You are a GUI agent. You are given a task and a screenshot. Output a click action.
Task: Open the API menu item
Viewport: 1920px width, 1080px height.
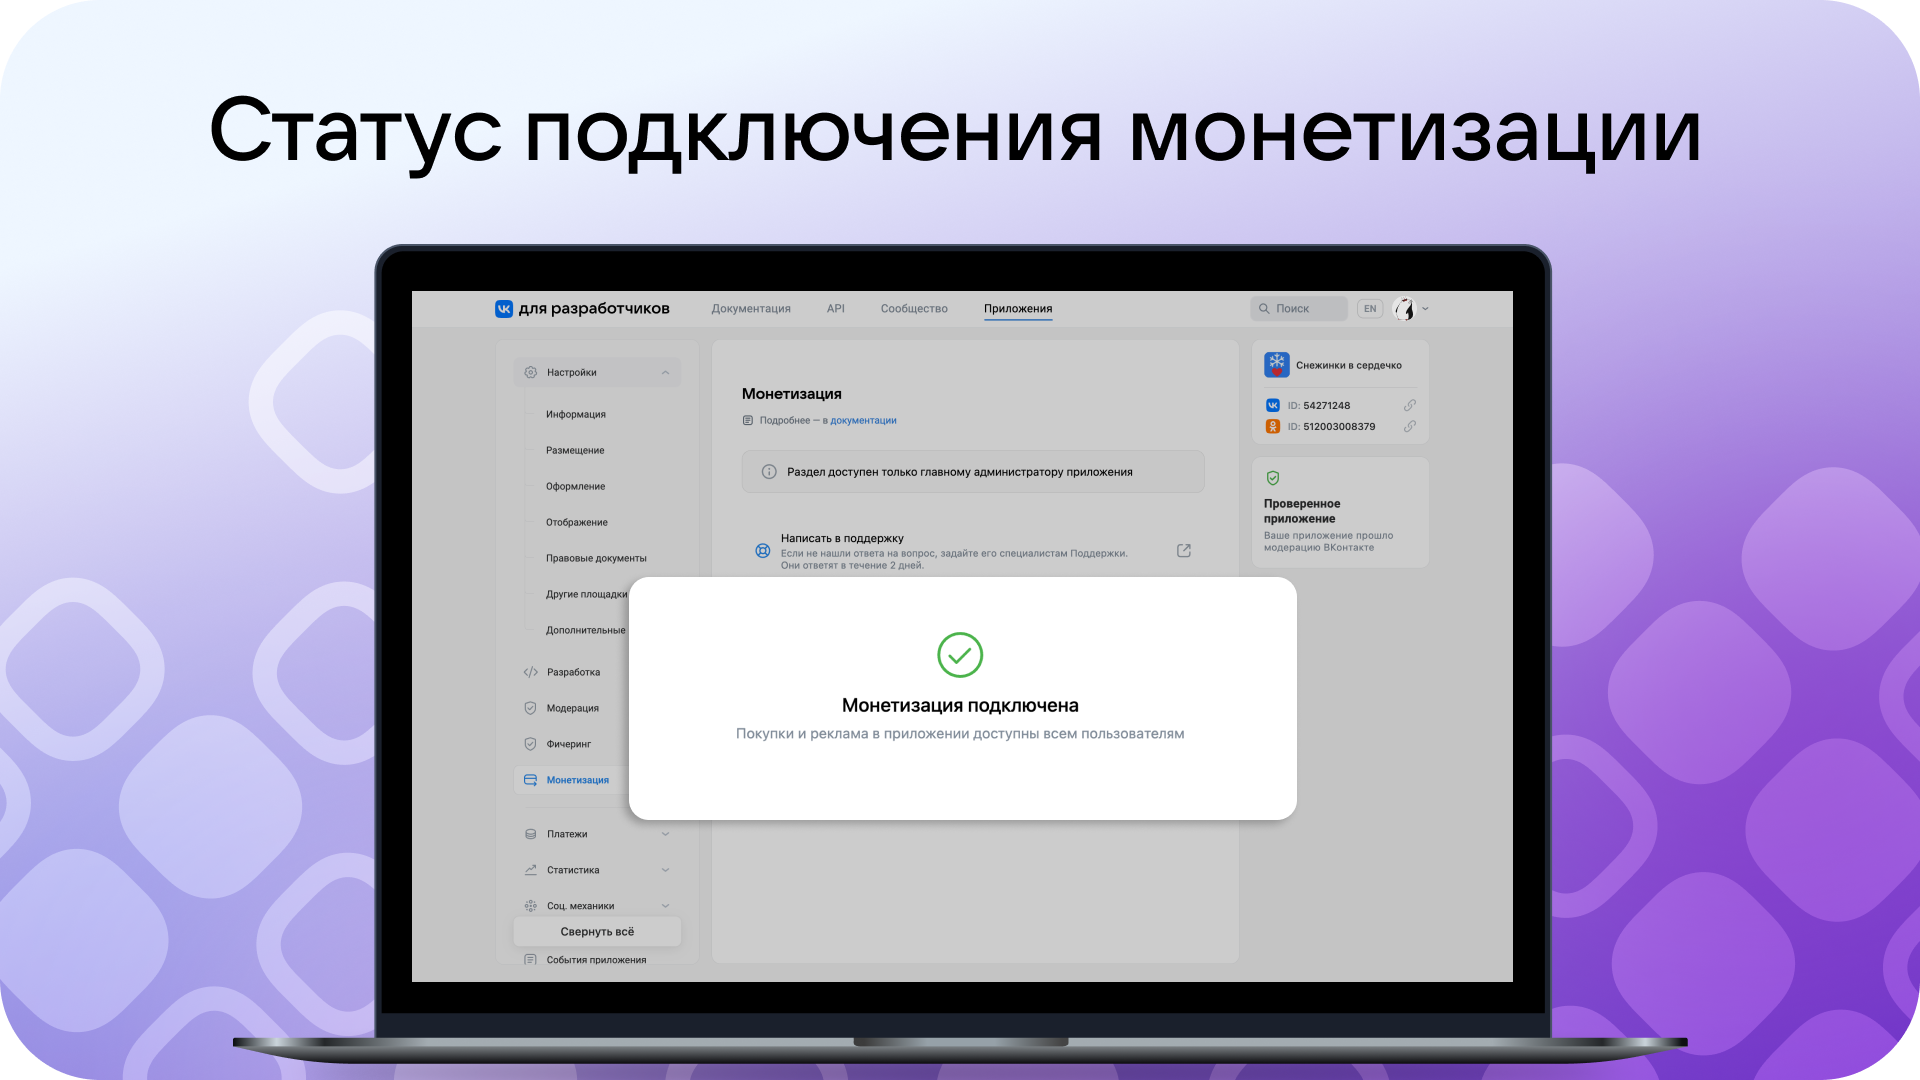[835, 309]
